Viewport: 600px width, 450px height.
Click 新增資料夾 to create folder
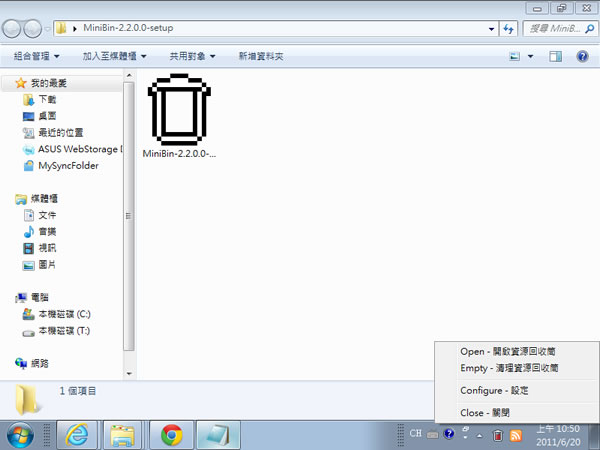click(261, 56)
